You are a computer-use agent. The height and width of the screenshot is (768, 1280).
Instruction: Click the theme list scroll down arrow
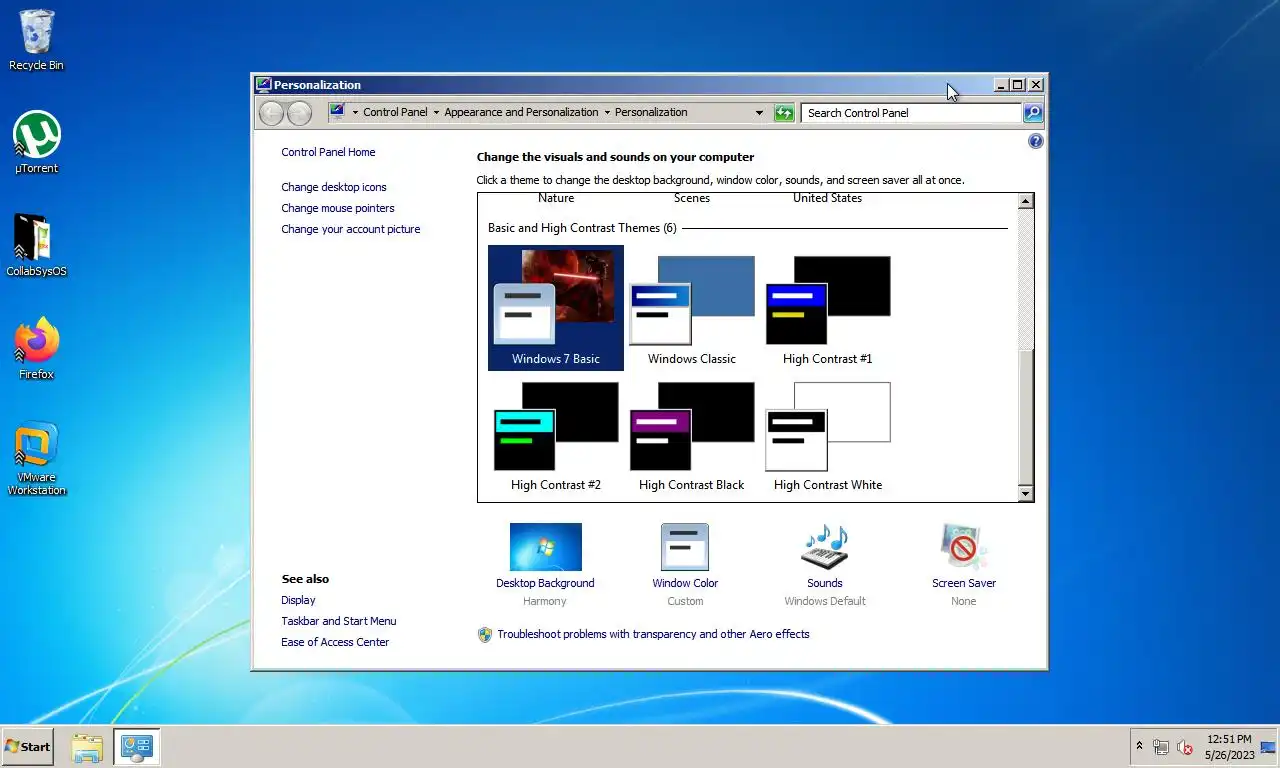tap(1025, 494)
